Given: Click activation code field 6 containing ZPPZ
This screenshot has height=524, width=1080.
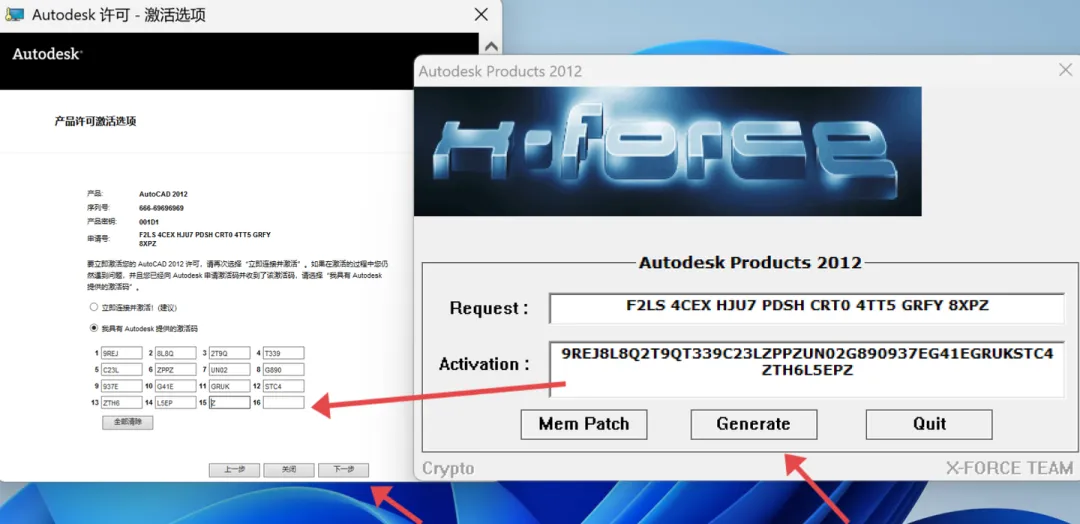Looking at the screenshot, I should (176, 370).
